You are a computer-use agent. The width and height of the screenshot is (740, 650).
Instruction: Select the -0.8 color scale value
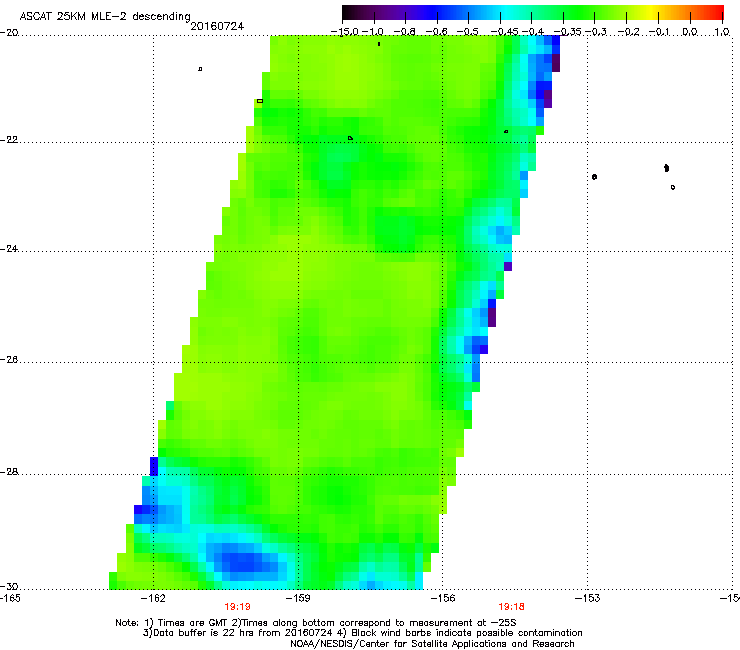click(405, 32)
